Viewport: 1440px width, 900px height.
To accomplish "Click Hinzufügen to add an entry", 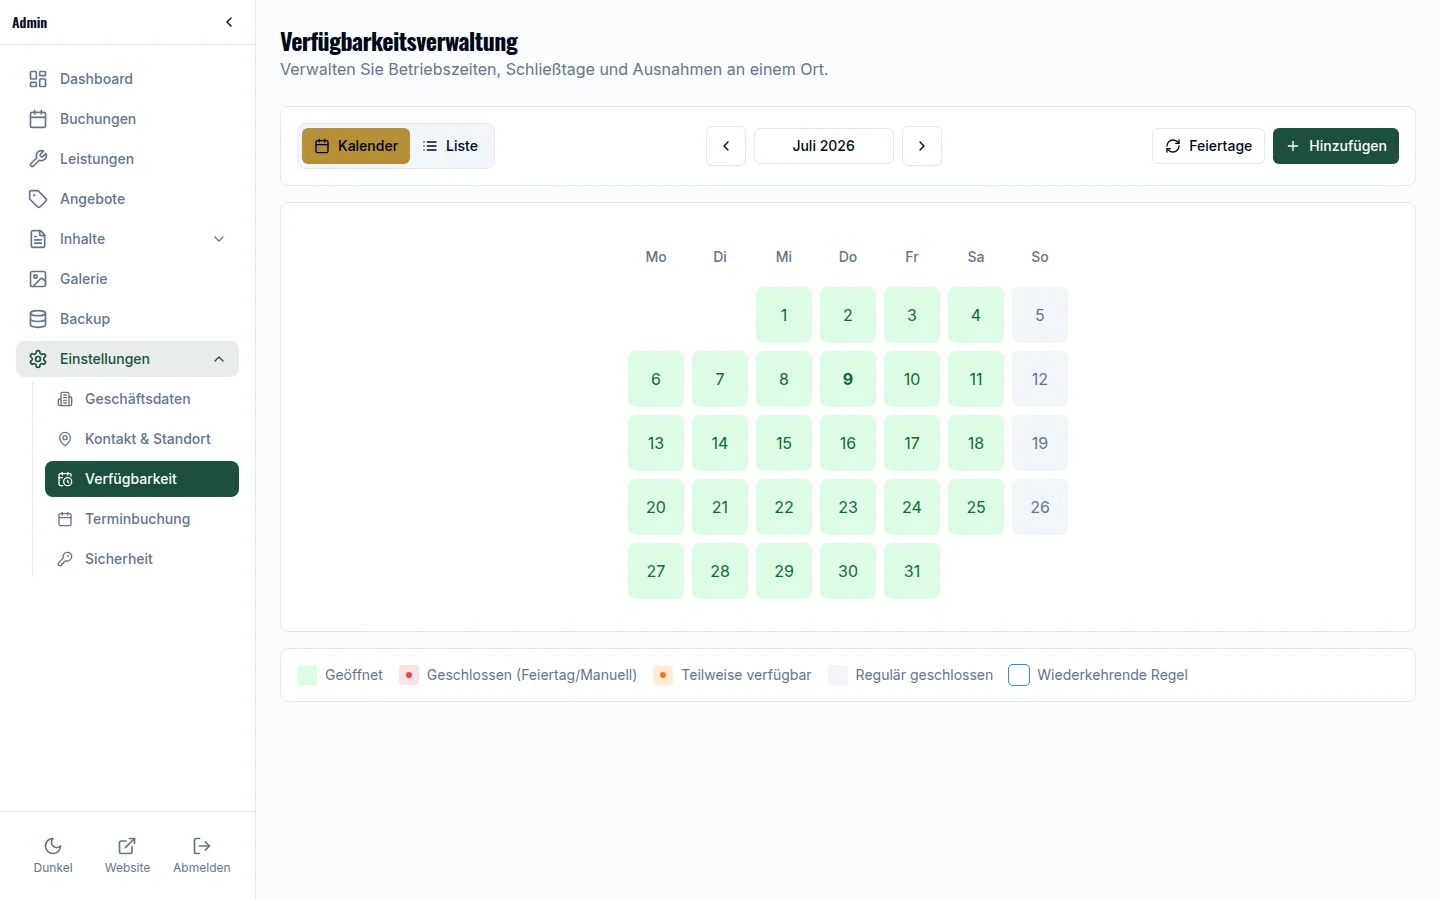I will [1336, 146].
